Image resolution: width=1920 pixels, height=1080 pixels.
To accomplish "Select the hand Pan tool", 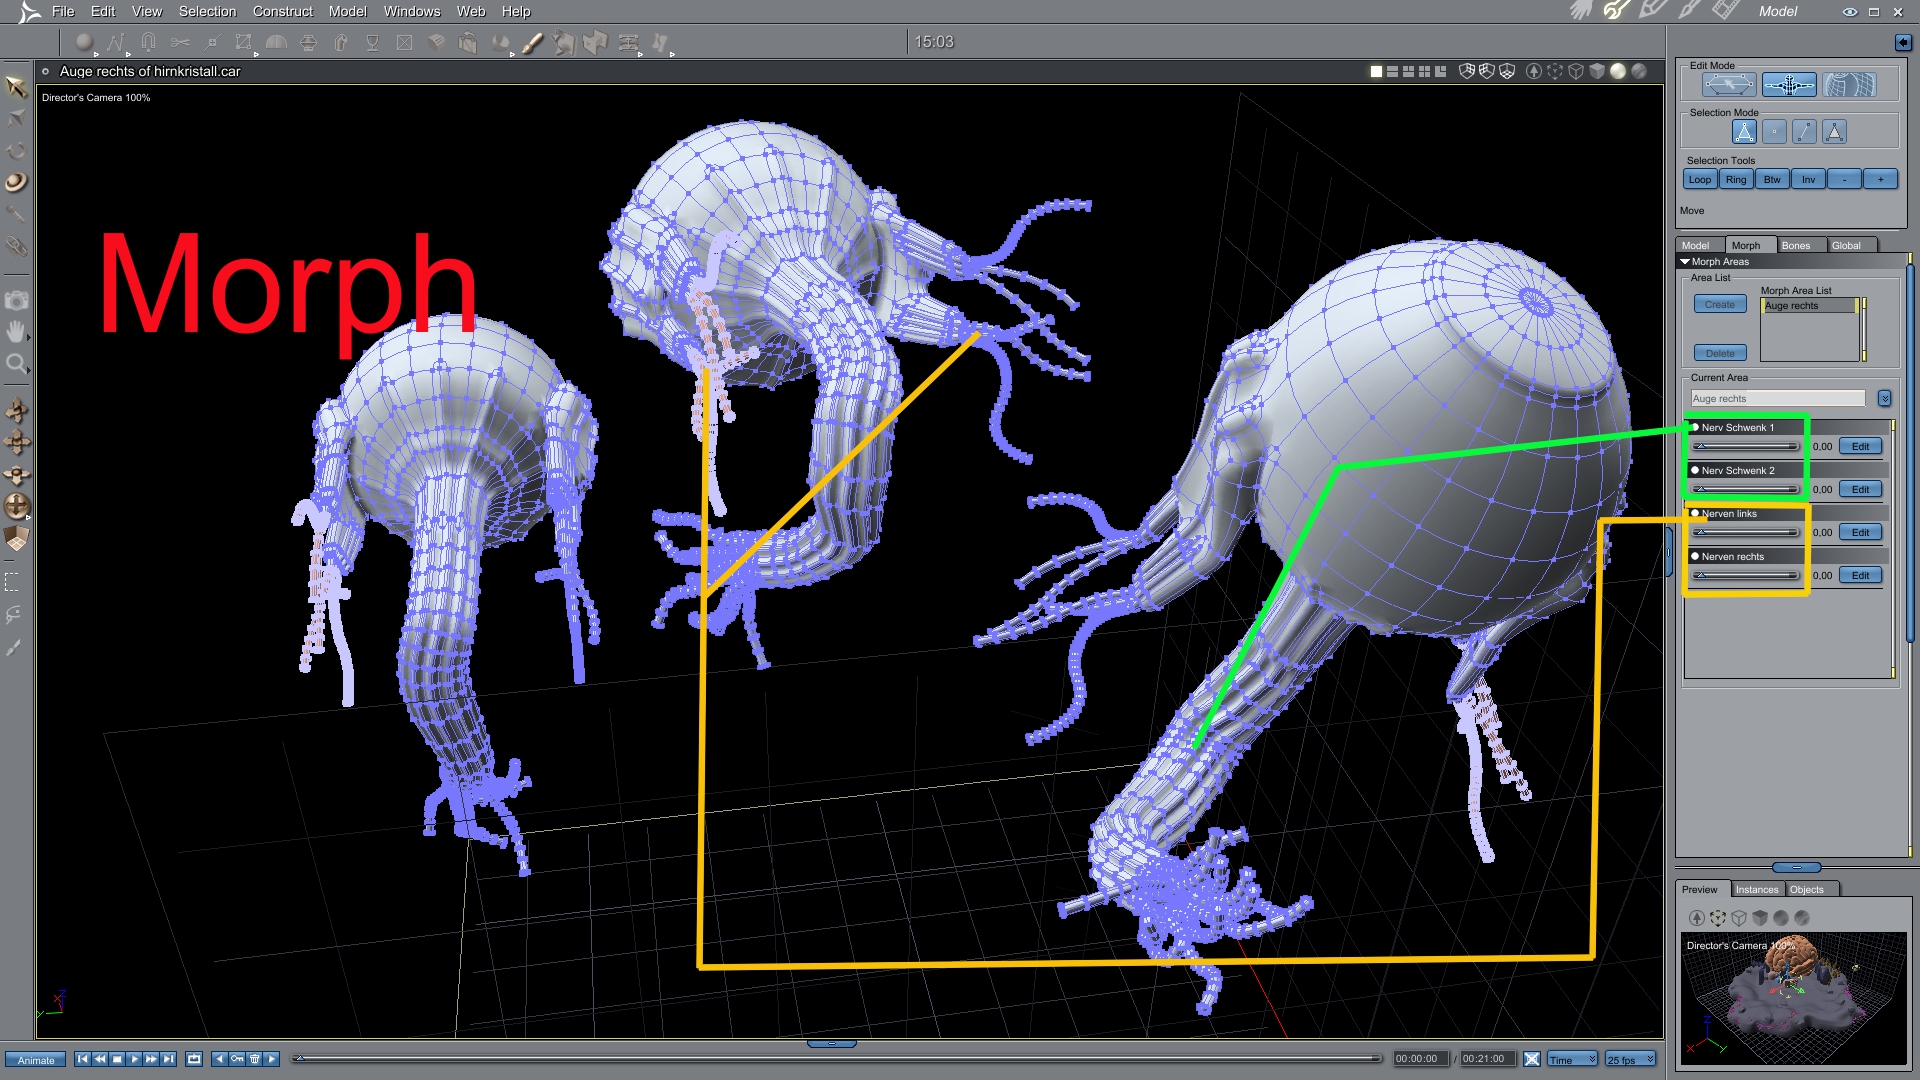I will (x=16, y=332).
